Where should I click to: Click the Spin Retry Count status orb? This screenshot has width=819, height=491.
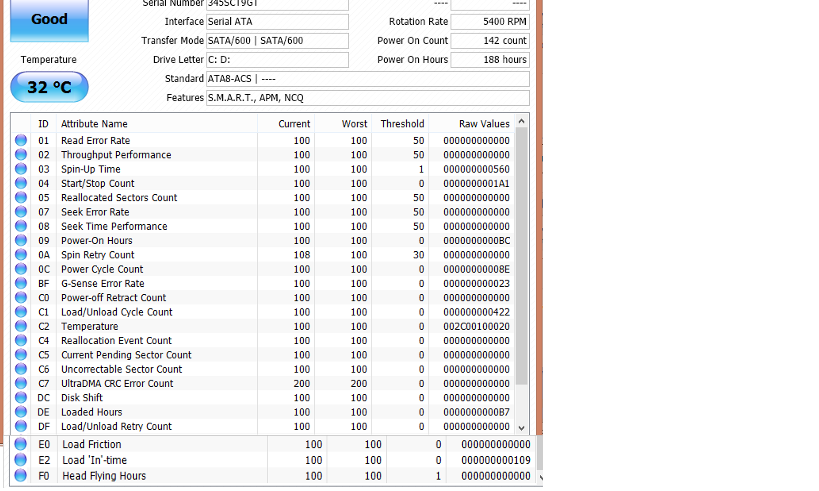pyautogui.click(x=21, y=254)
